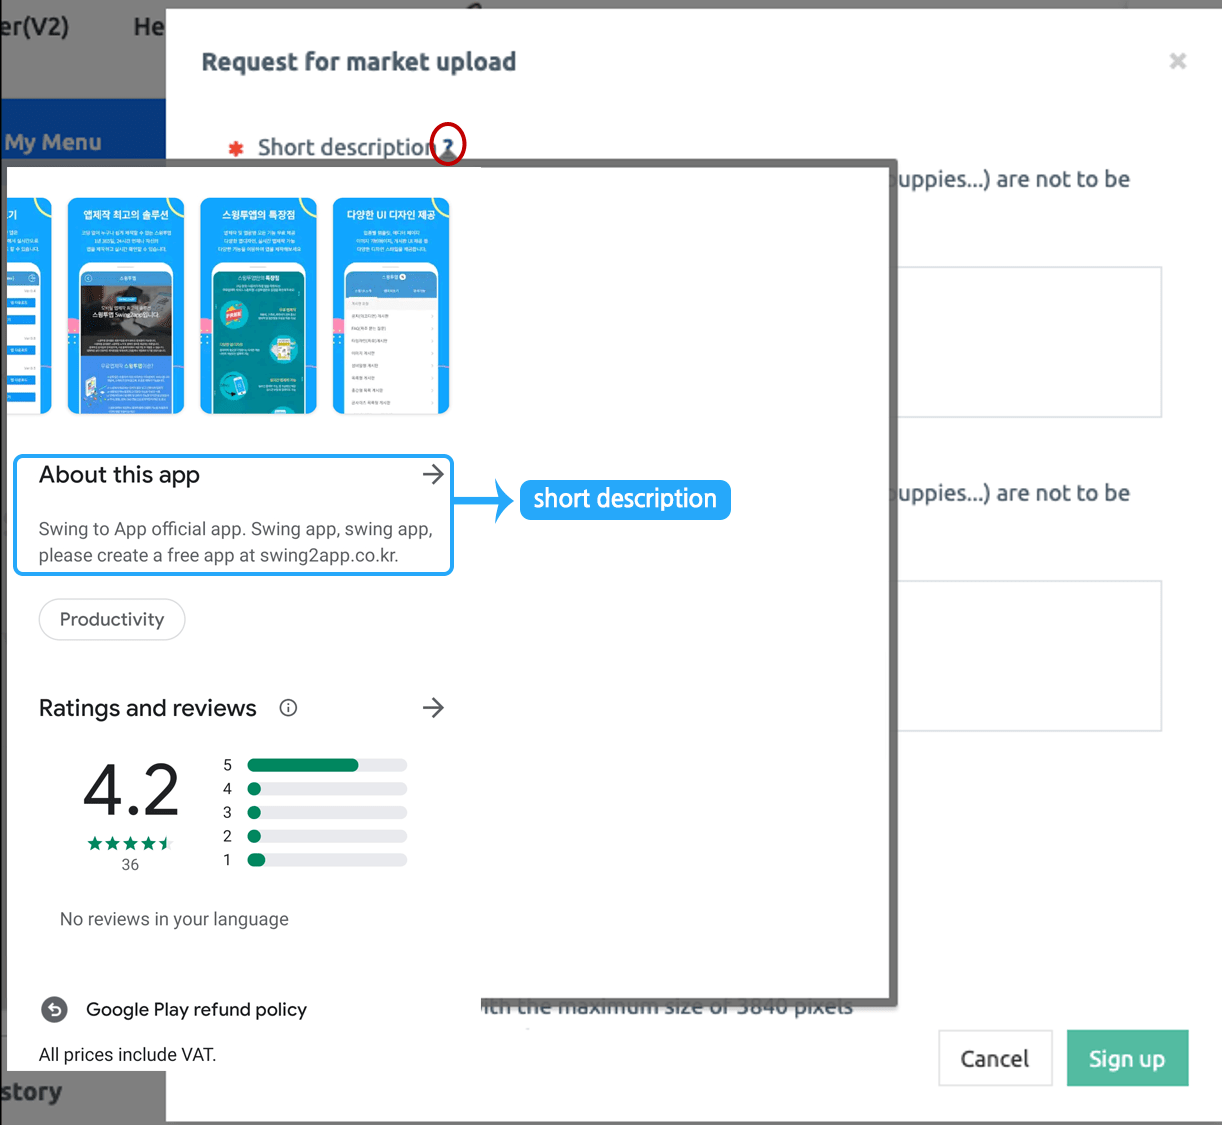This screenshot has width=1222, height=1125.
Task: Close the Request for market upload dialog
Action: coord(1177,61)
